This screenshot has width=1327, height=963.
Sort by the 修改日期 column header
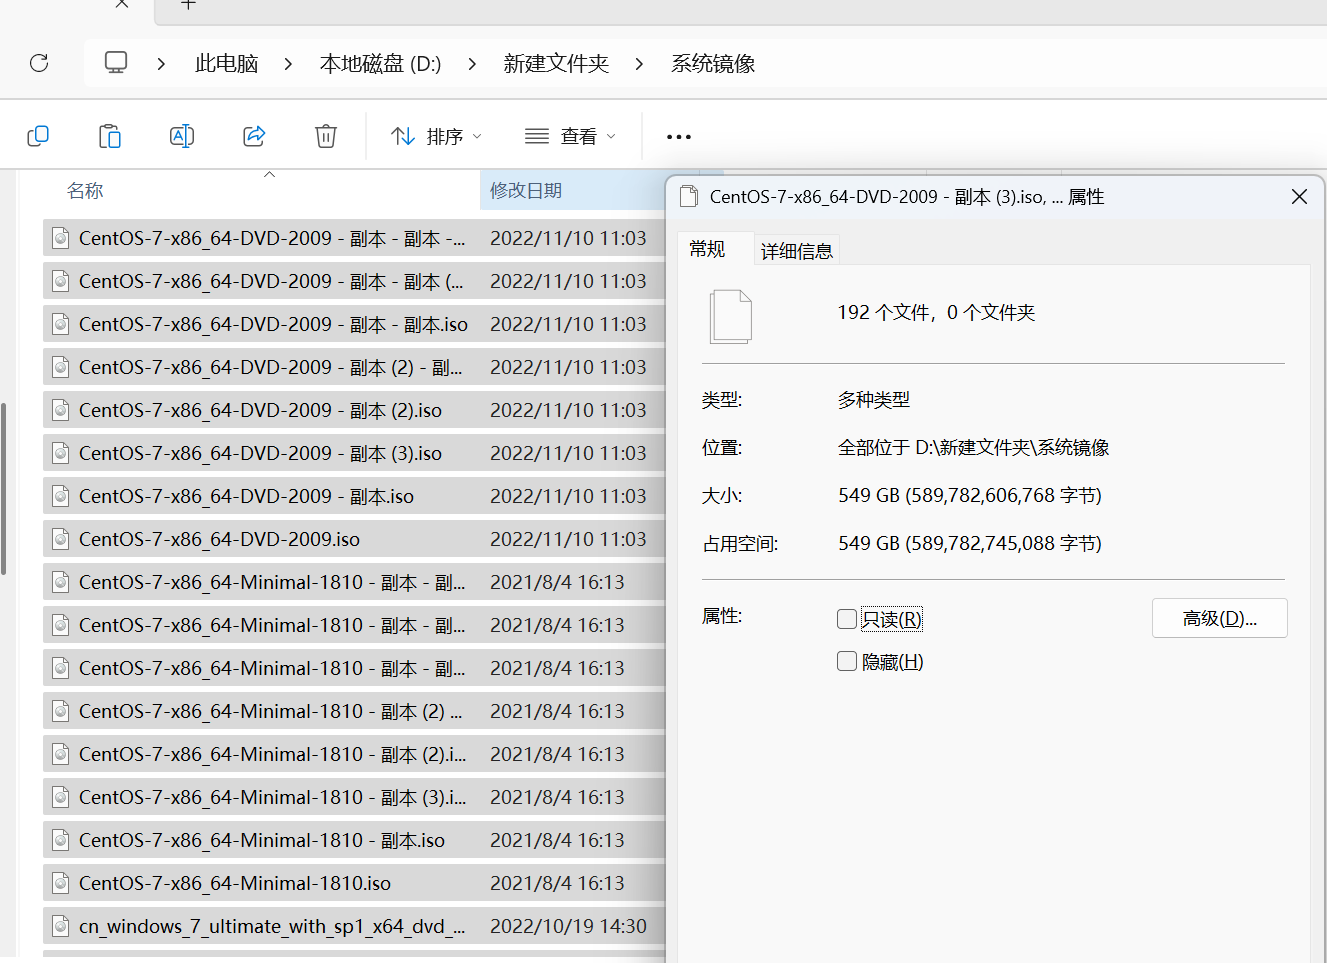[526, 191]
